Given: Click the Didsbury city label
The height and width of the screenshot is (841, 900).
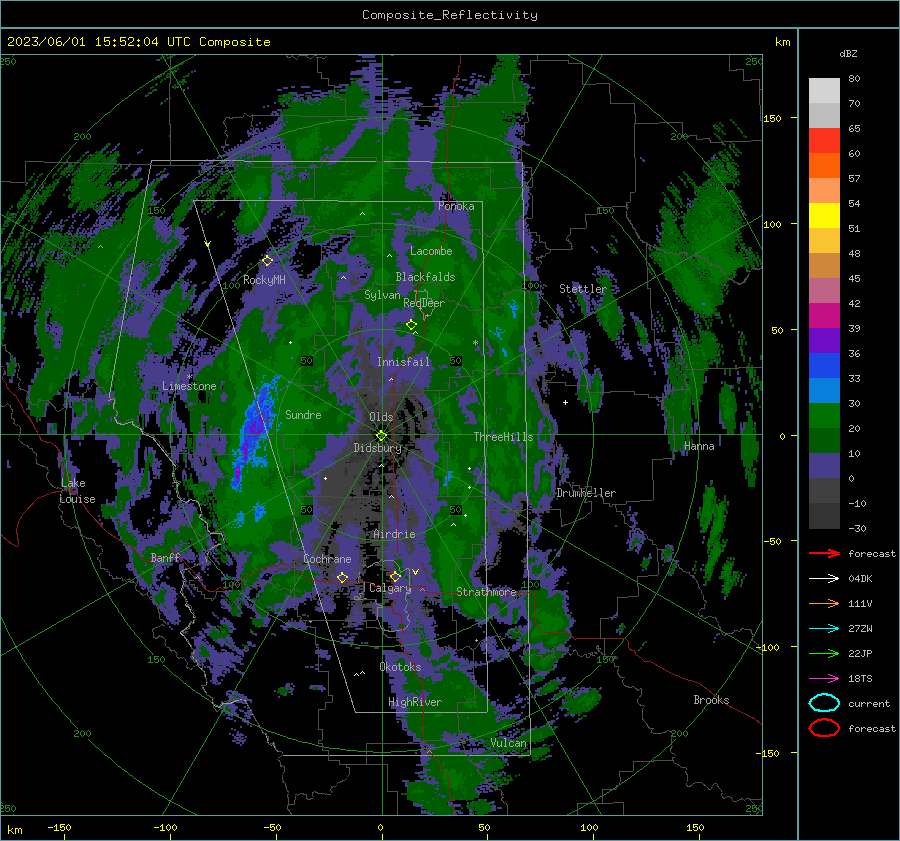Looking at the screenshot, I should [377, 448].
